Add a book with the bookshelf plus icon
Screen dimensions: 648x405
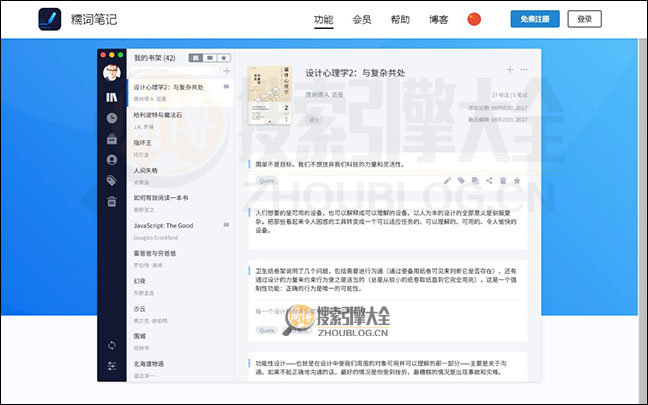pos(227,71)
